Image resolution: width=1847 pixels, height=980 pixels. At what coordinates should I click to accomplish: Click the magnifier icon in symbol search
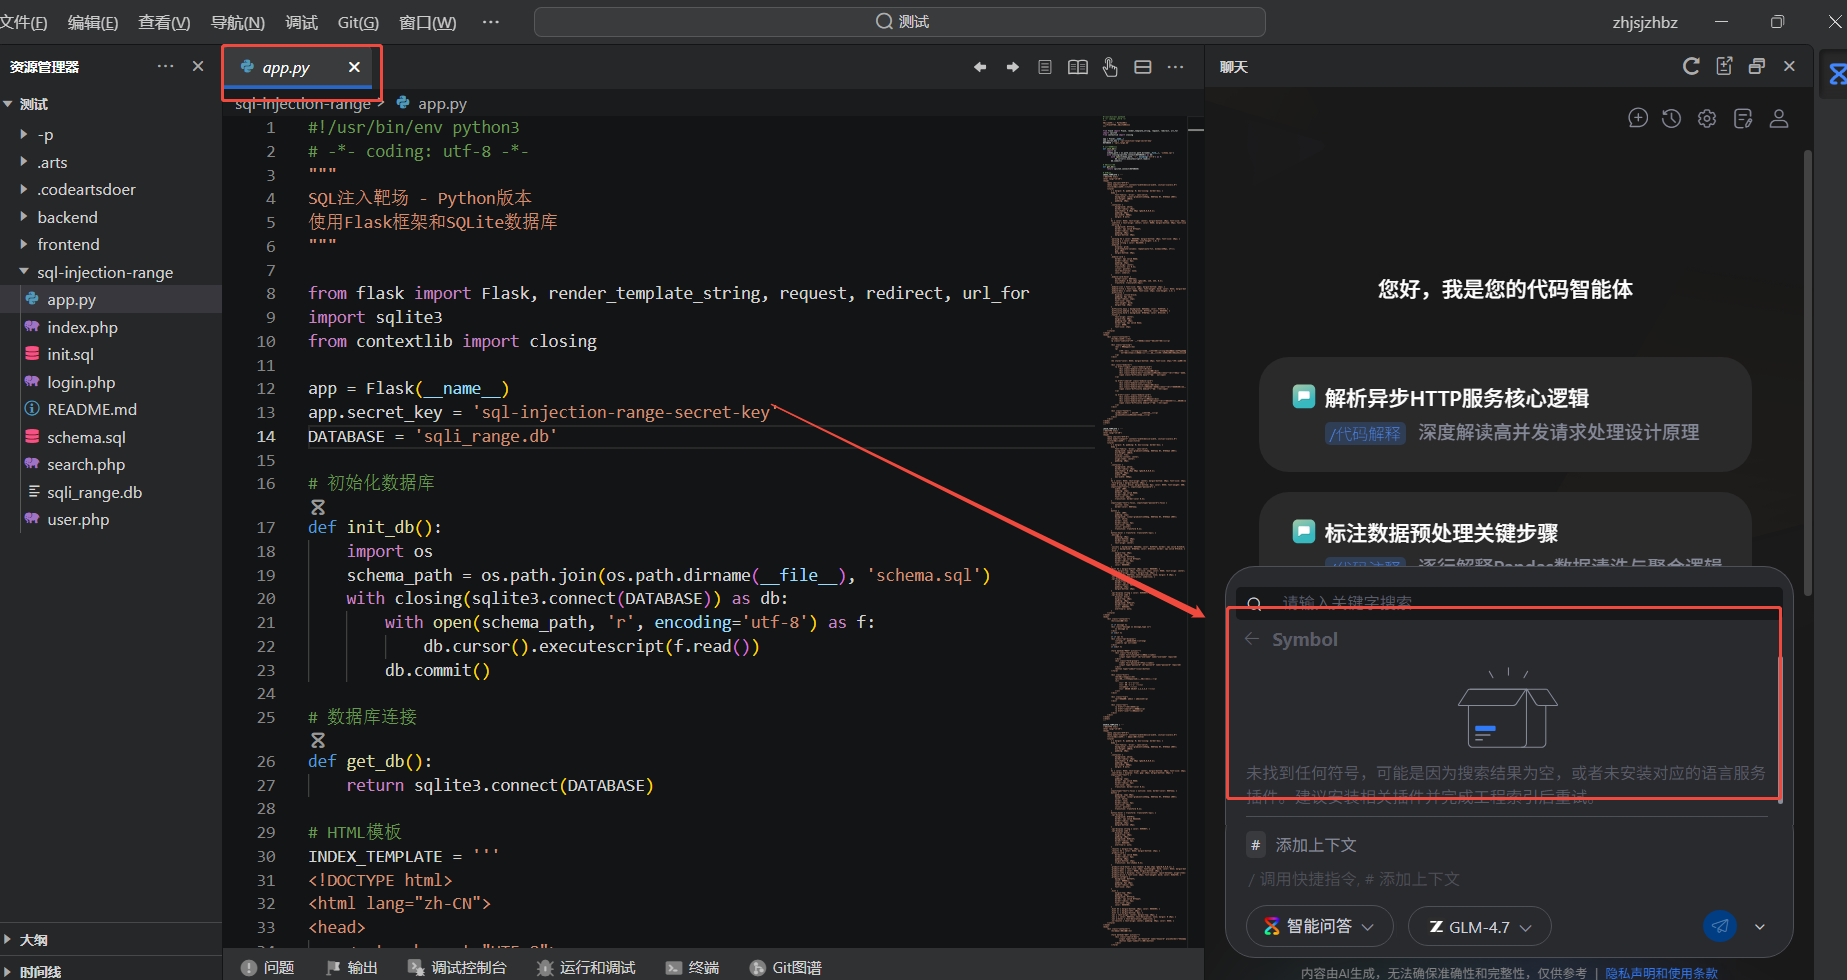(1254, 603)
